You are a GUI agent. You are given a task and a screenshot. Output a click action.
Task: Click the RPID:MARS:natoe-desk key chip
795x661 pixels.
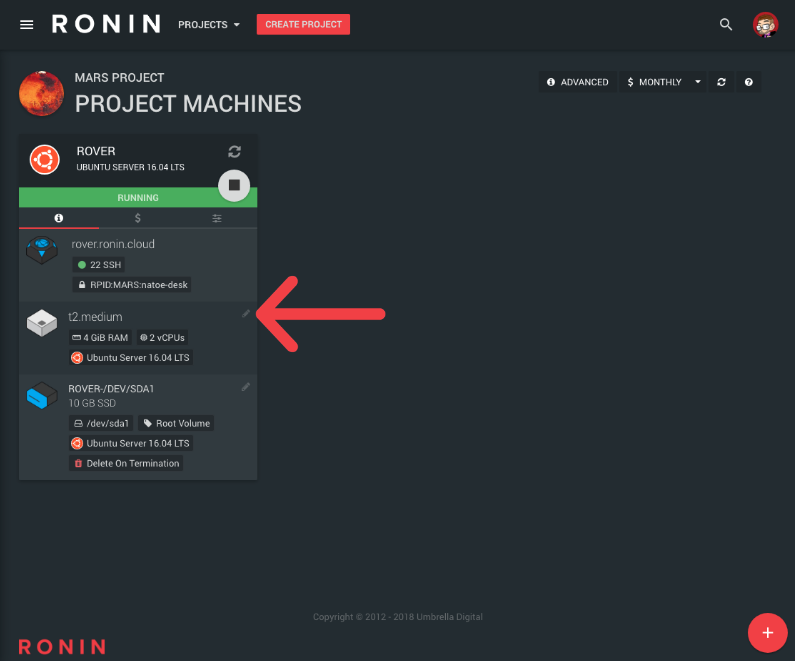pos(132,285)
